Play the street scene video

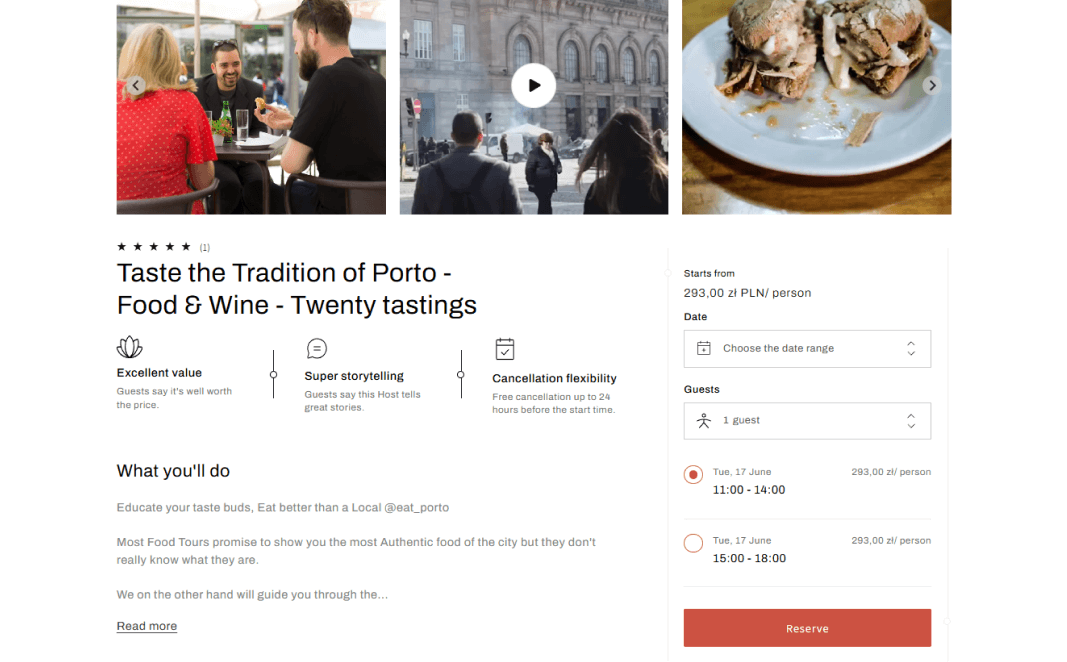534,86
